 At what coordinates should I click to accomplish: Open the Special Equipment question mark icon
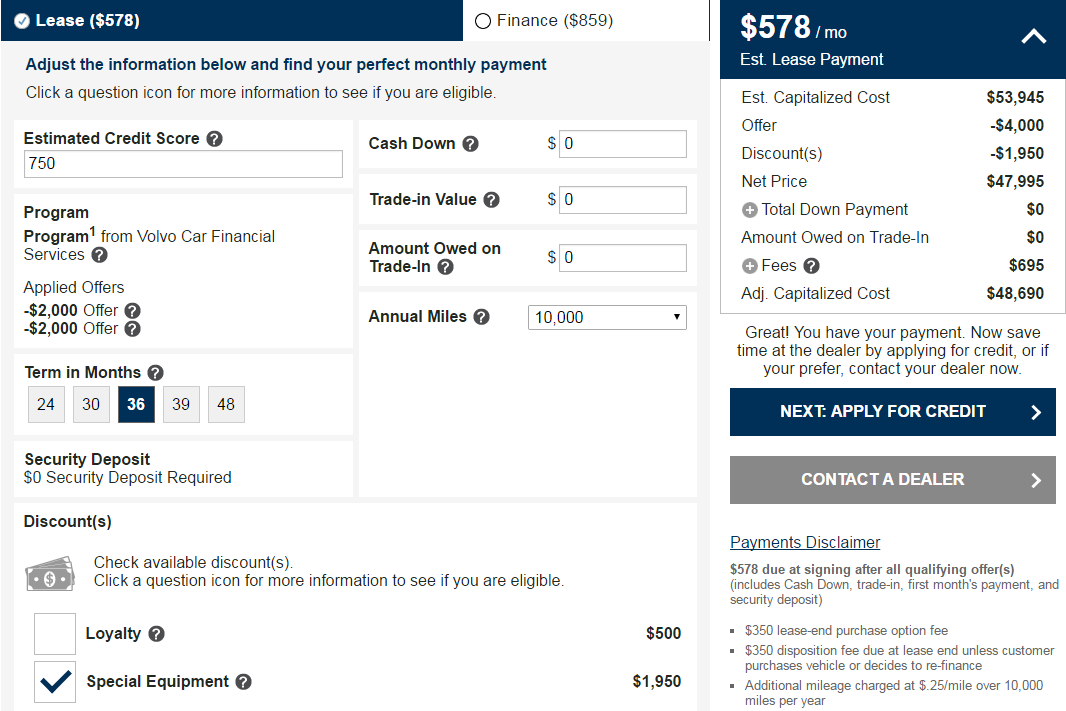pyautogui.click(x=244, y=681)
